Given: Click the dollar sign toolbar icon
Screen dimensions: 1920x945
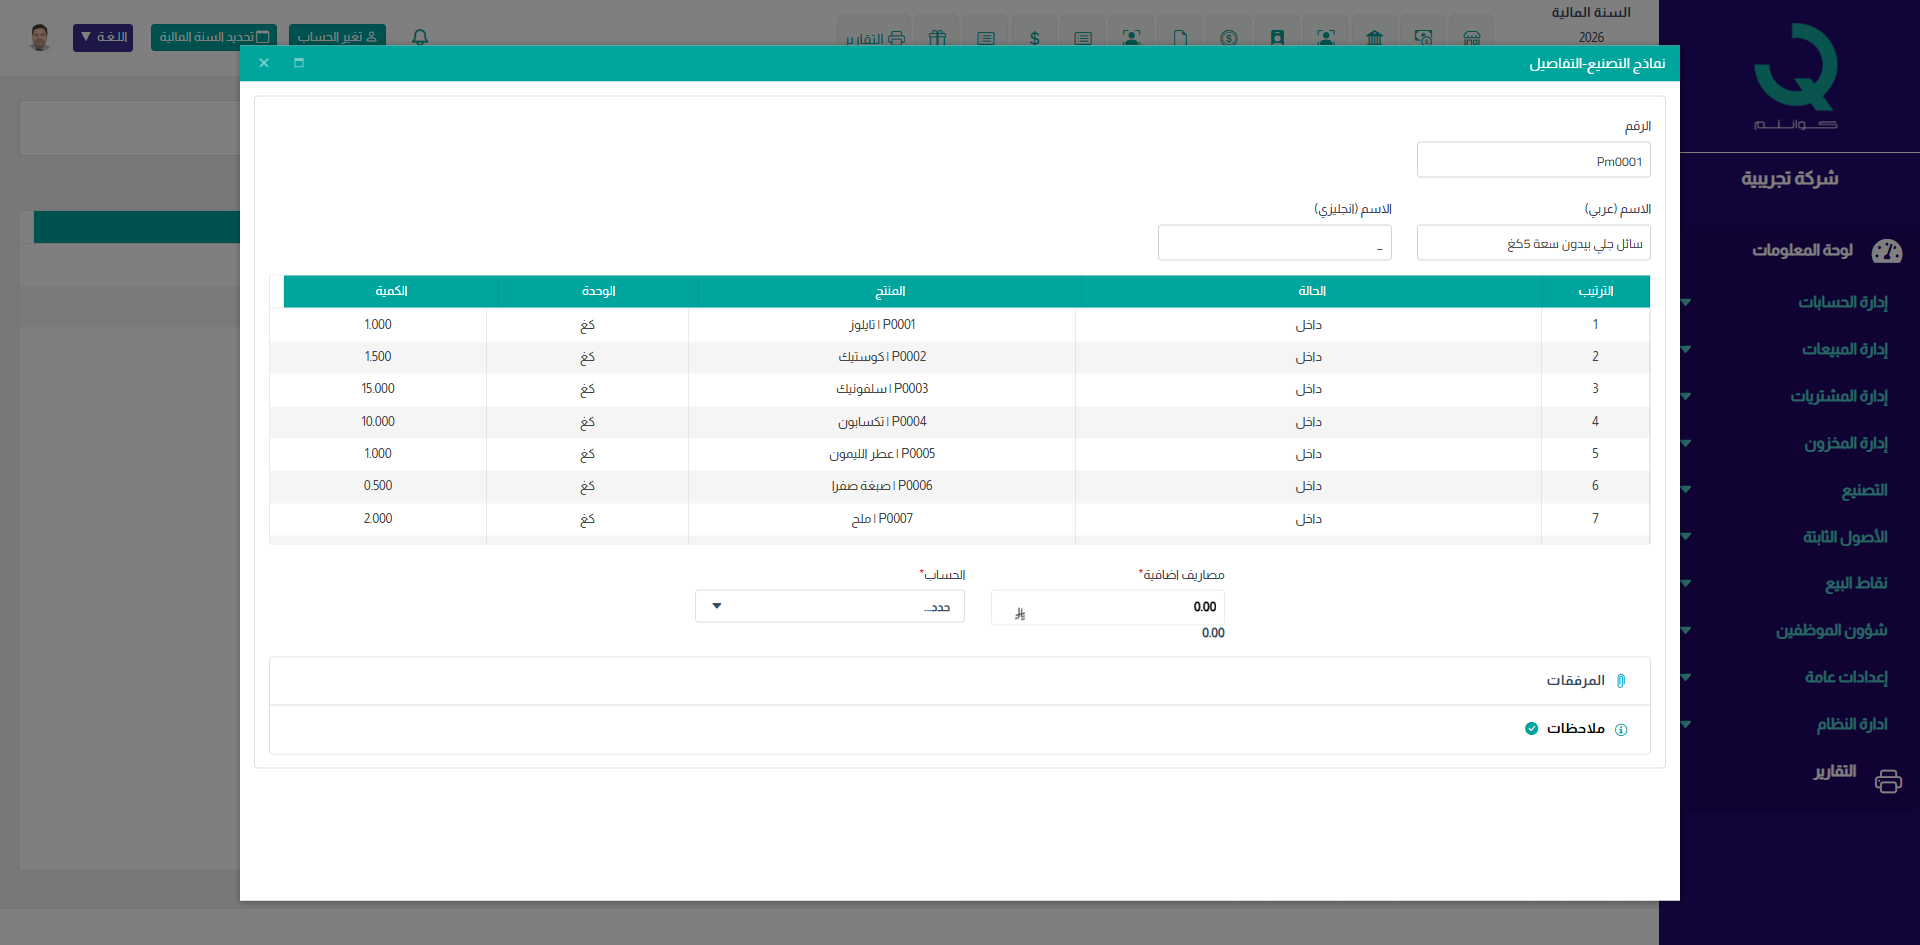Looking at the screenshot, I should (x=1034, y=38).
